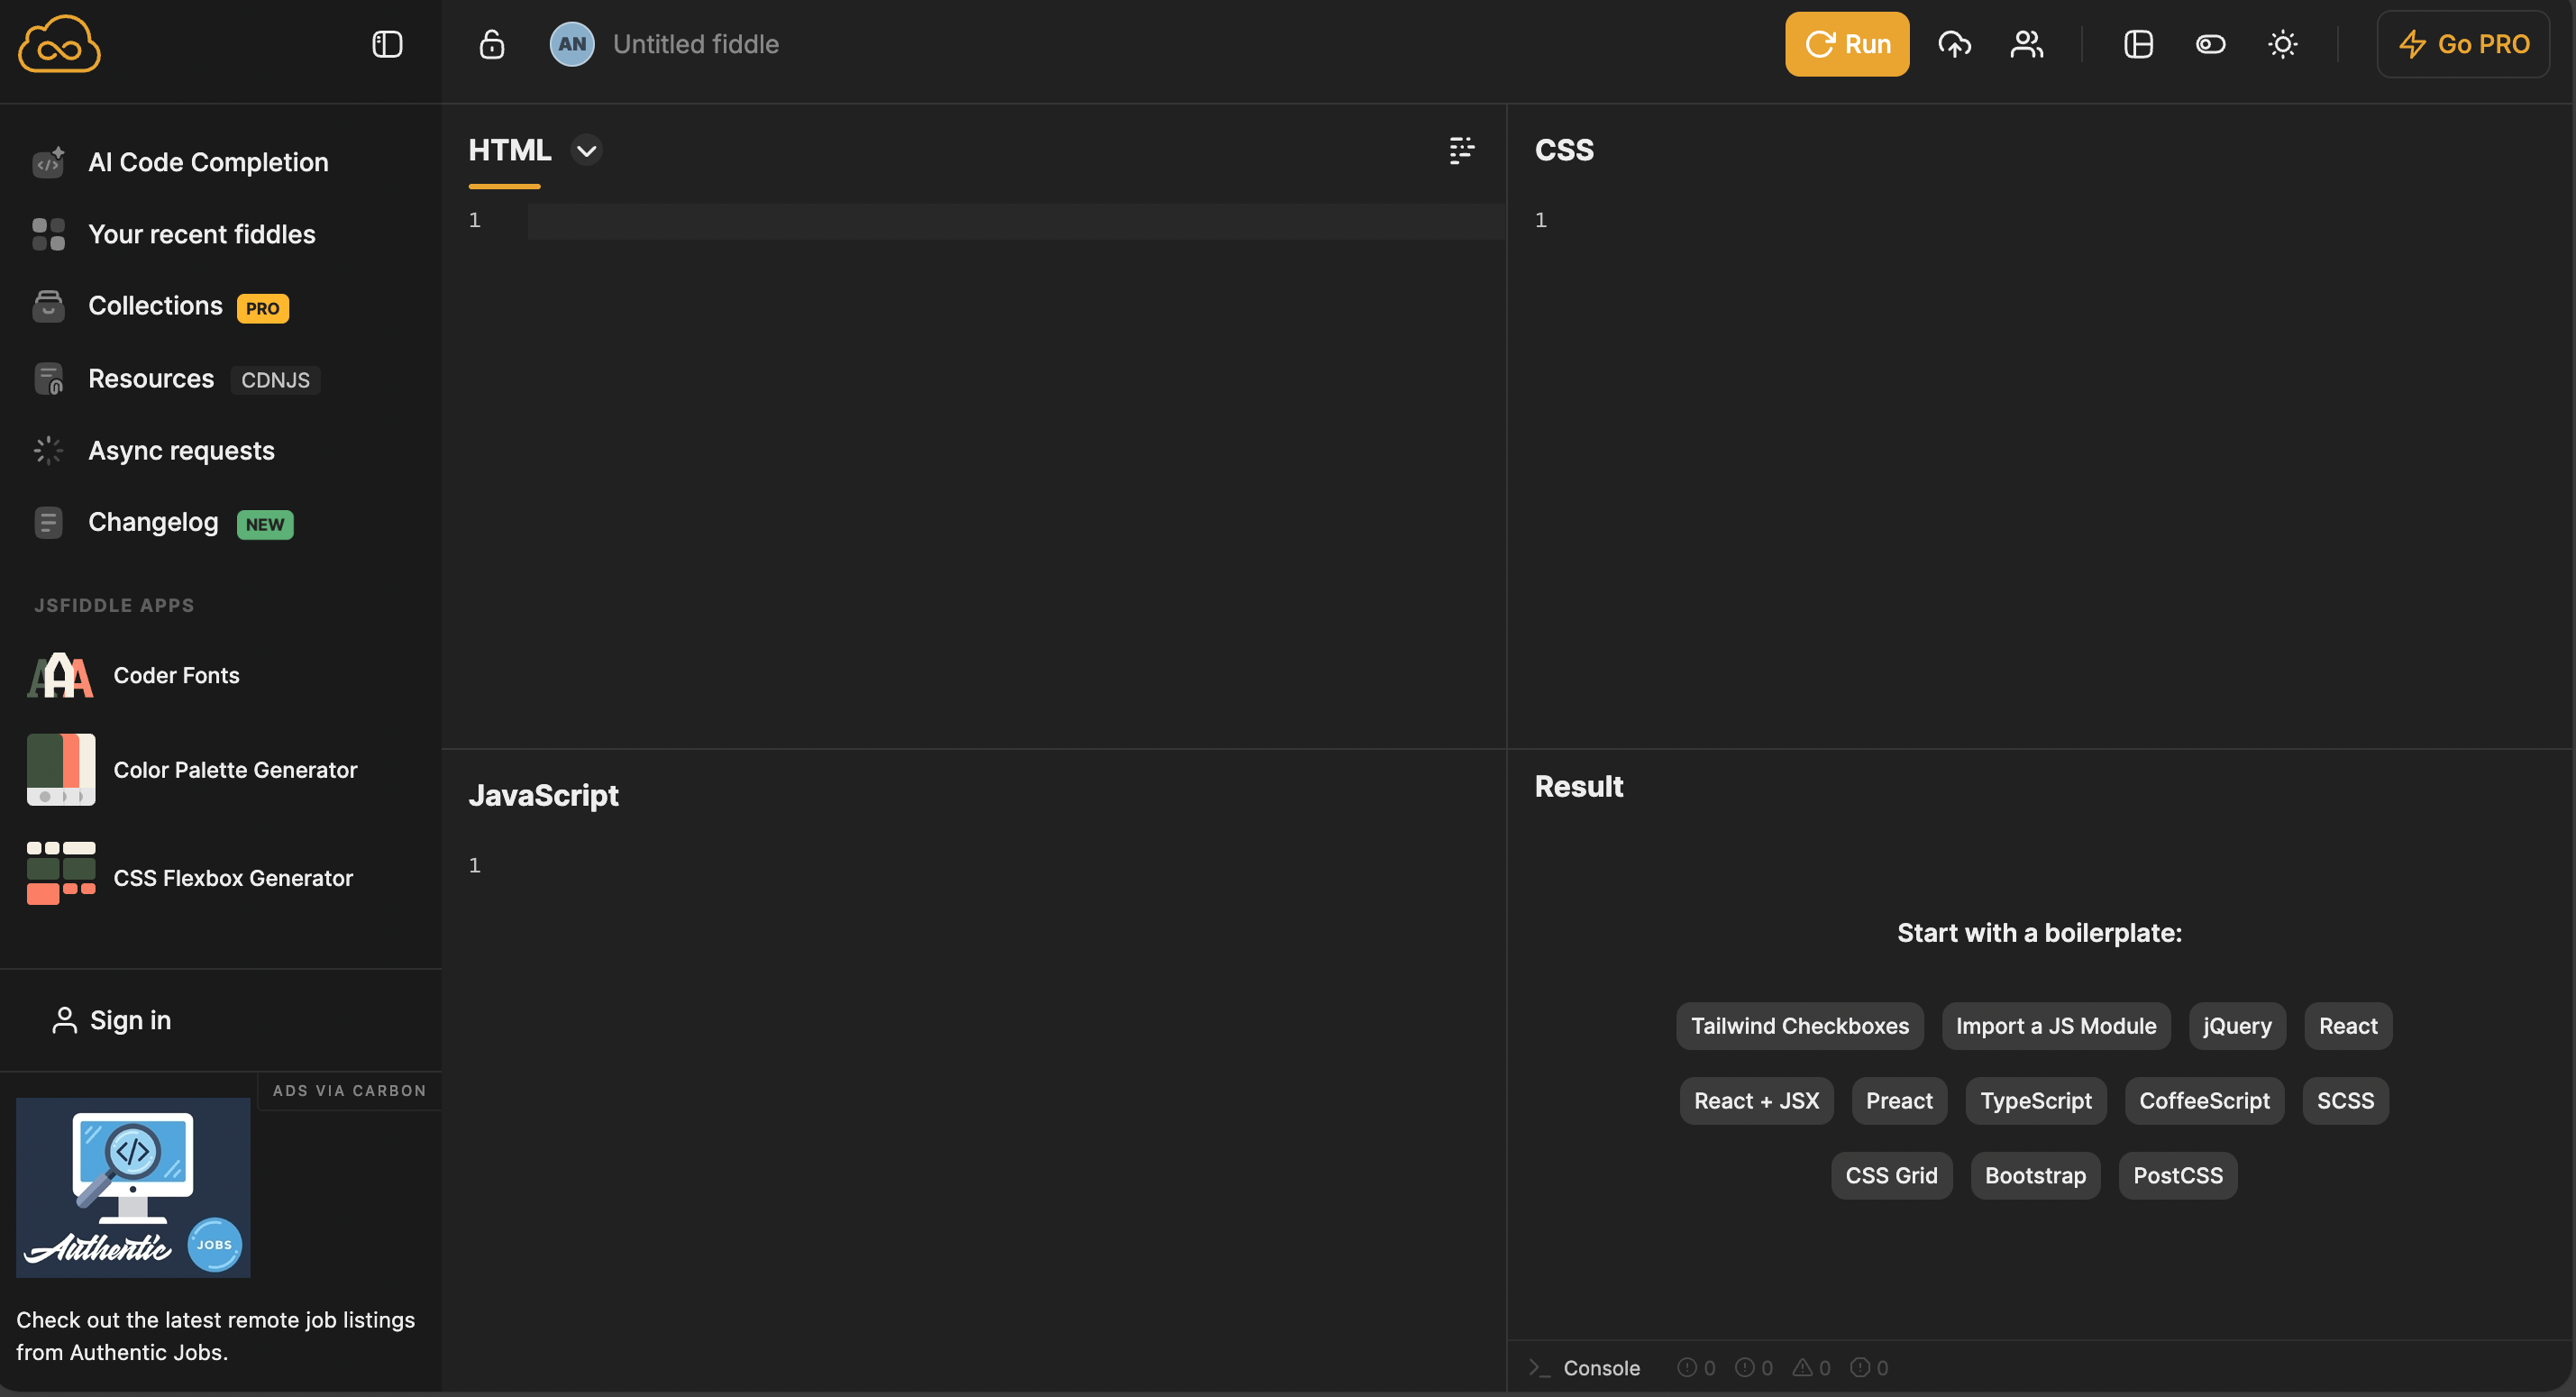Click the toggle switch icon in the toolbar
The image size is (2576, 1397).
2210,44
